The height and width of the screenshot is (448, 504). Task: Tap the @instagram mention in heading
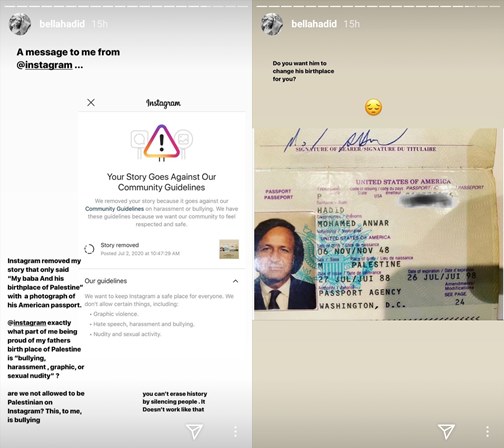[x=44, y=65]
